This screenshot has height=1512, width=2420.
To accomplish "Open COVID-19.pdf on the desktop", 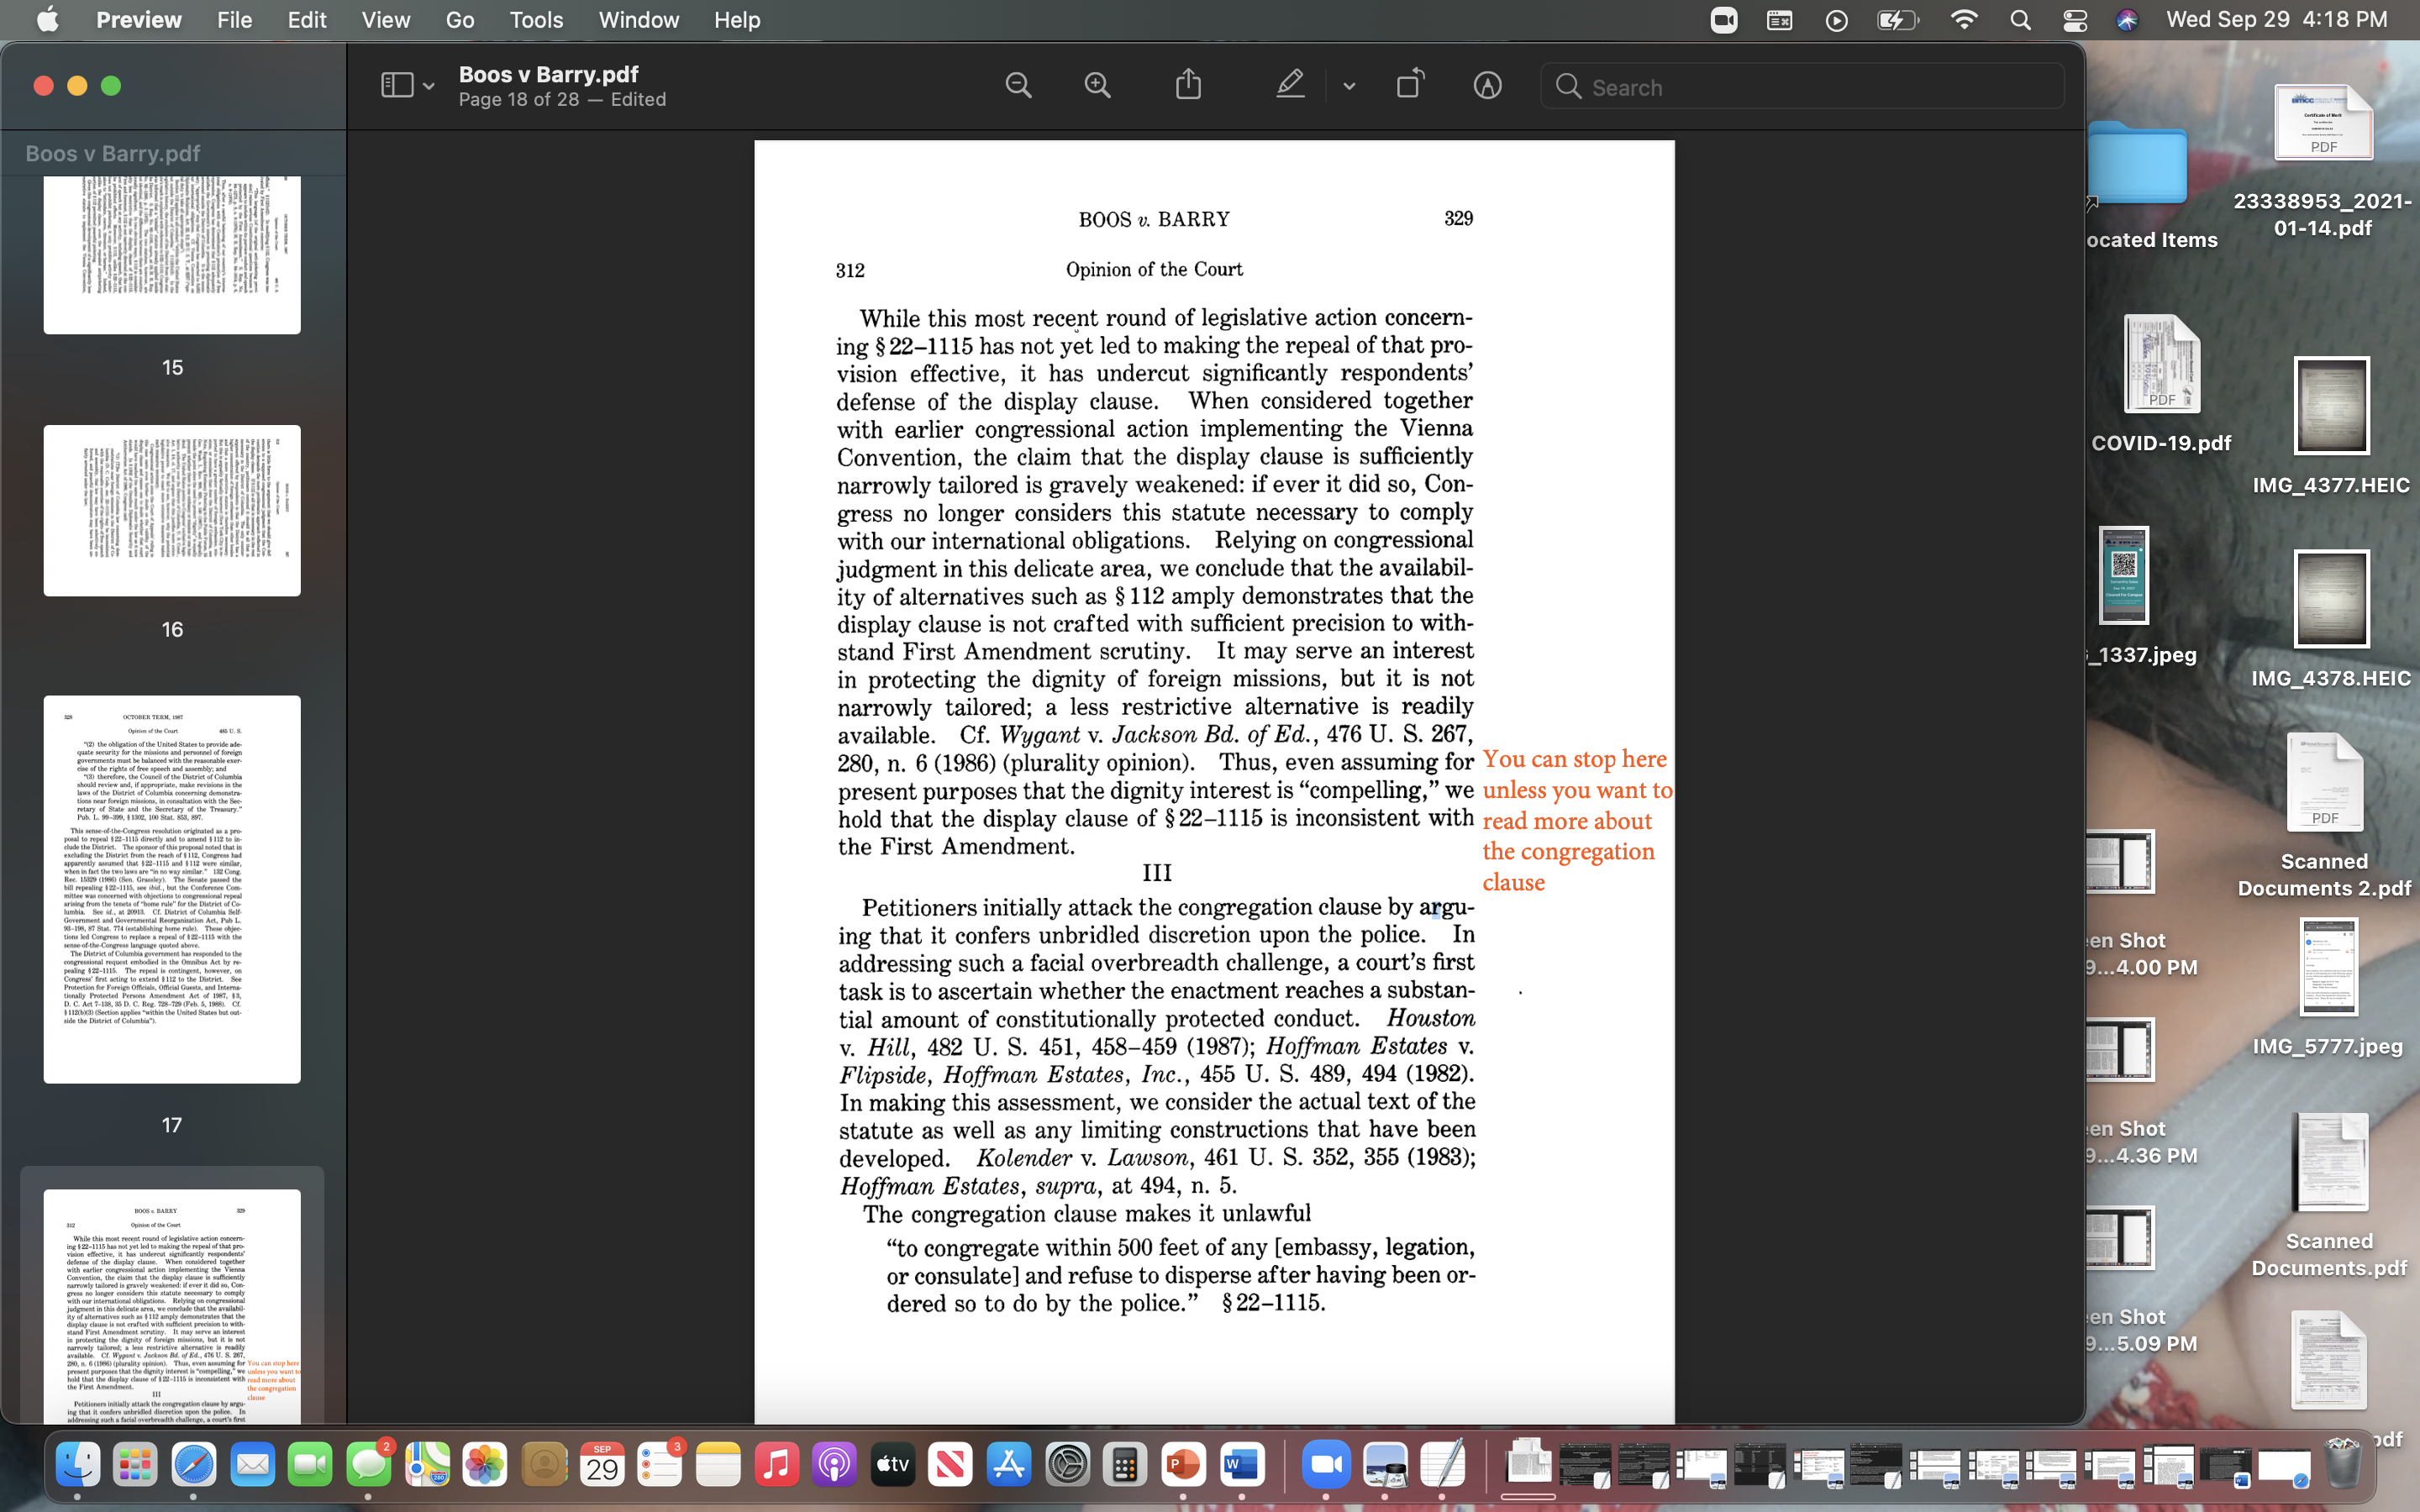I will (2161, 365).
